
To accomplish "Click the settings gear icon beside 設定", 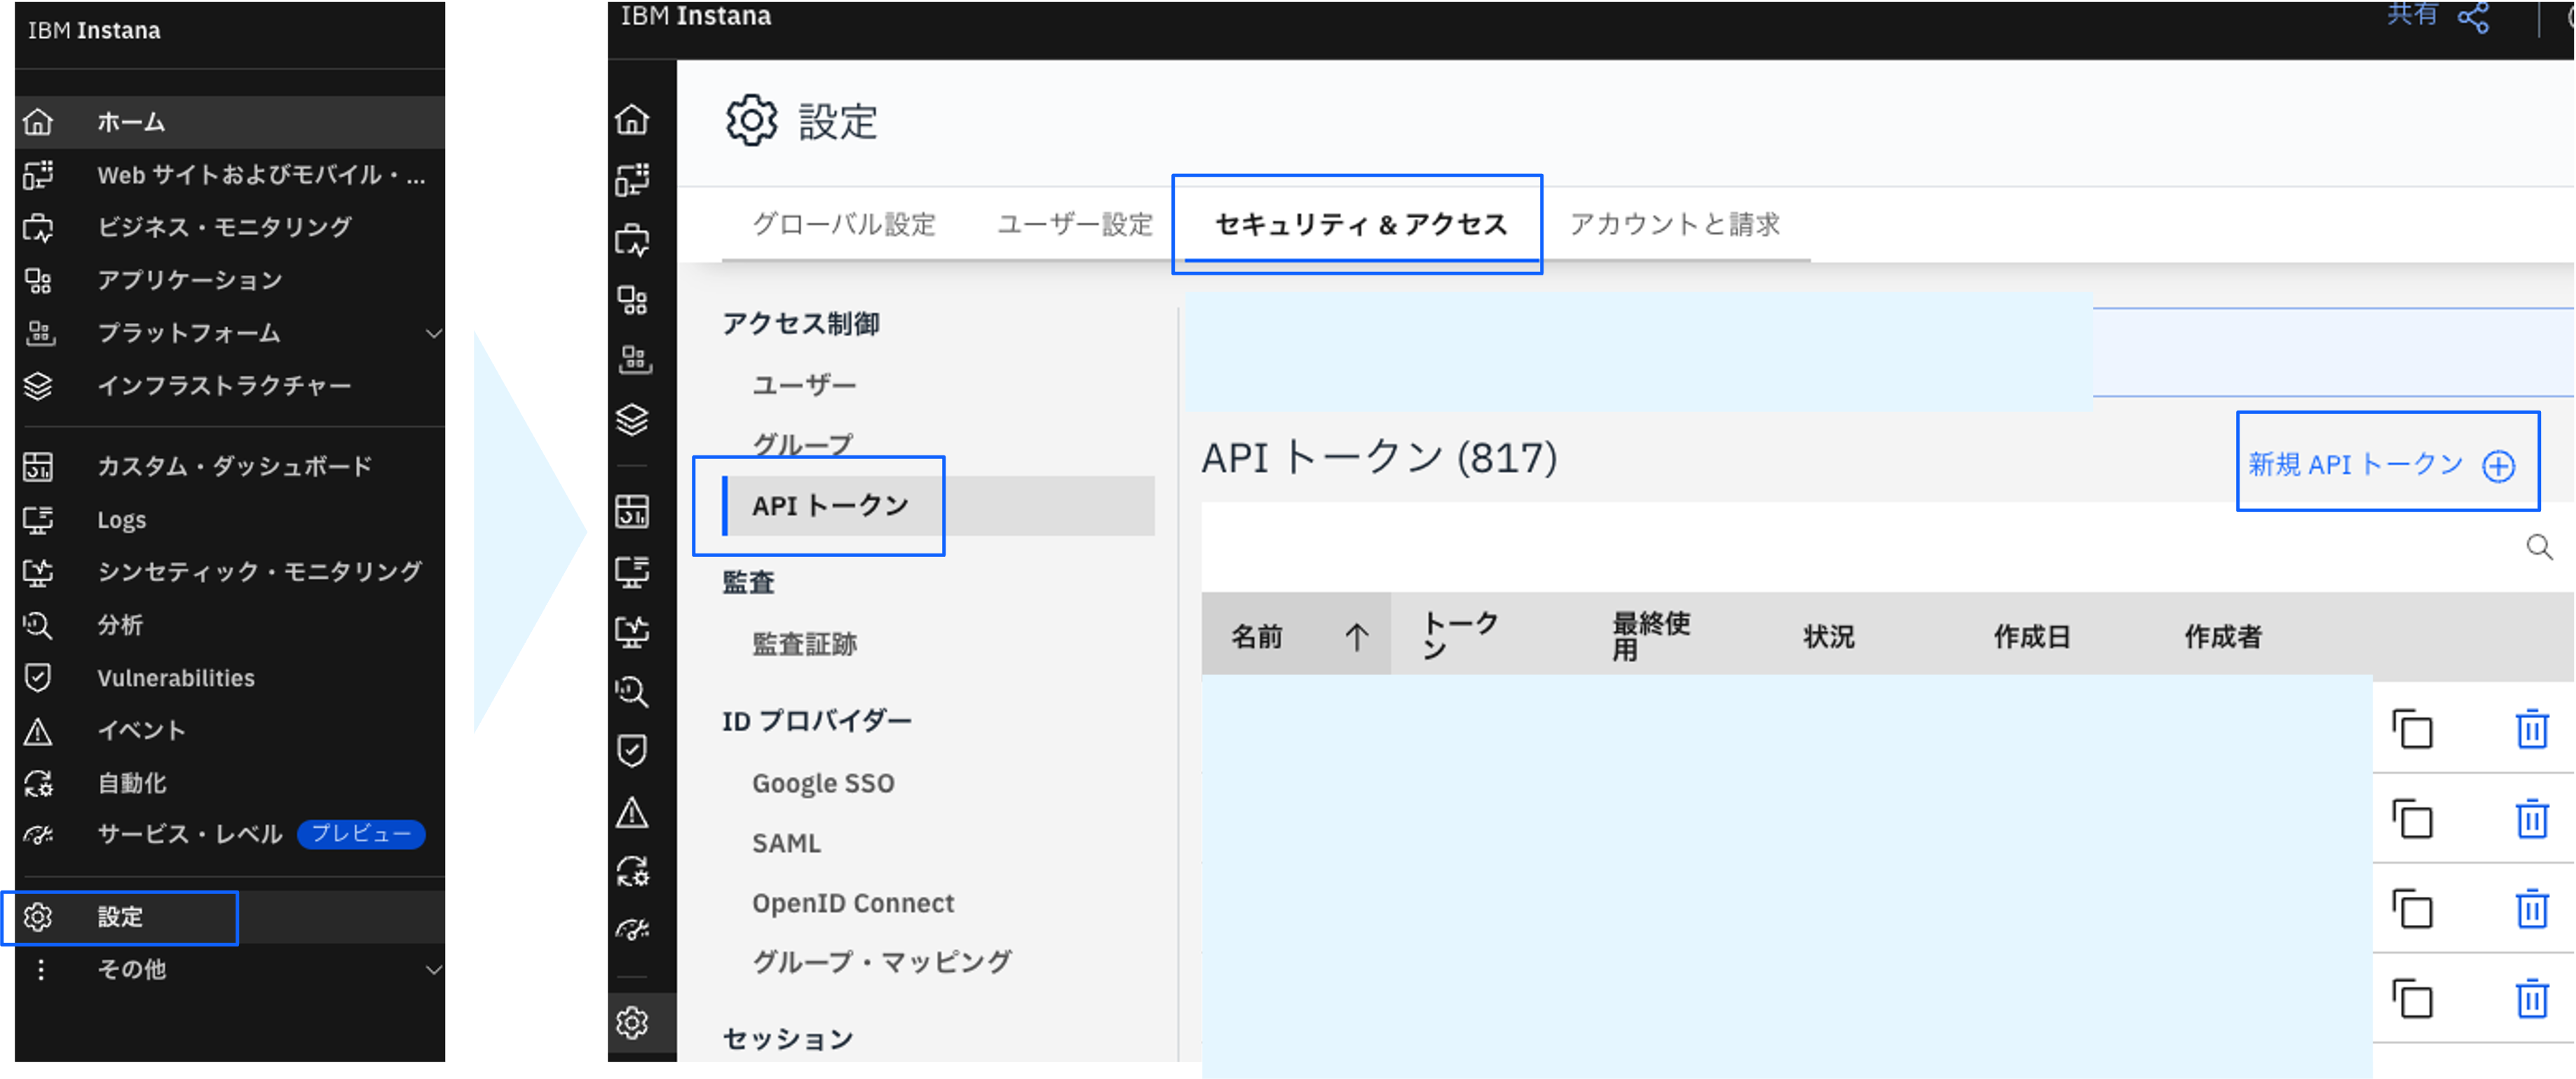I will (x=38, y=917).
